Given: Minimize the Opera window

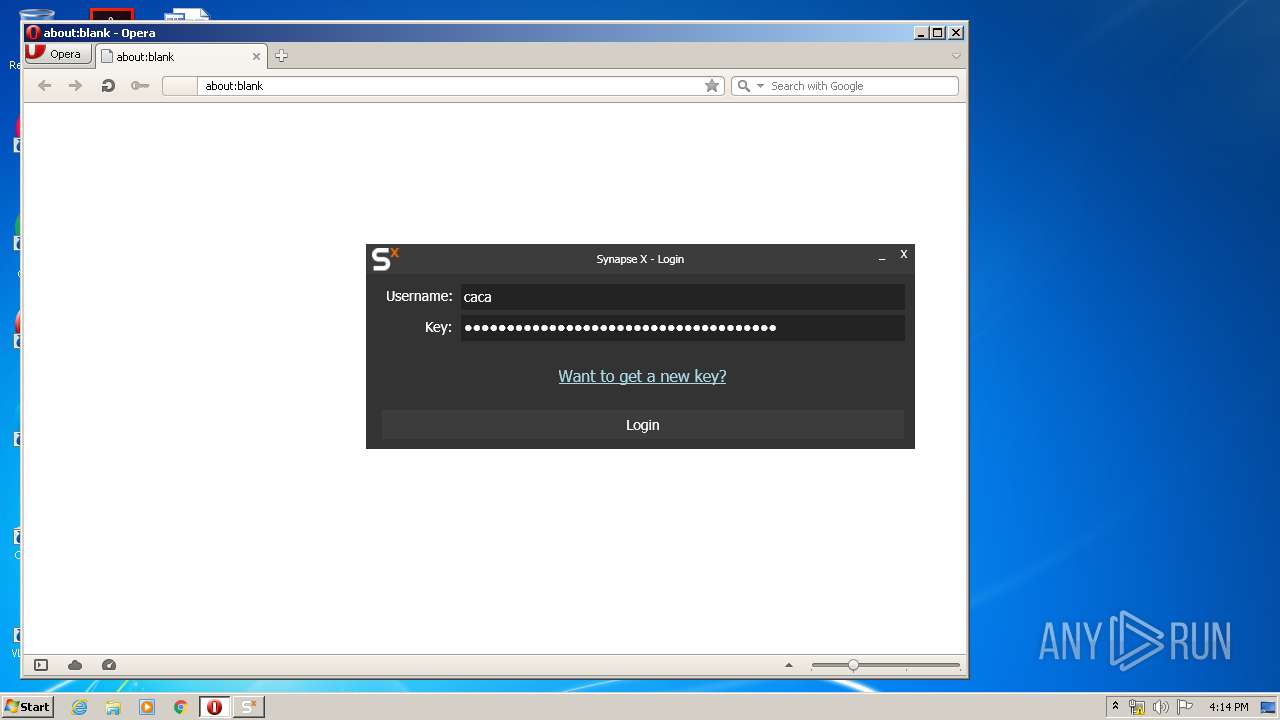Looking at the screenshot, I should click(x=921, y=33).
